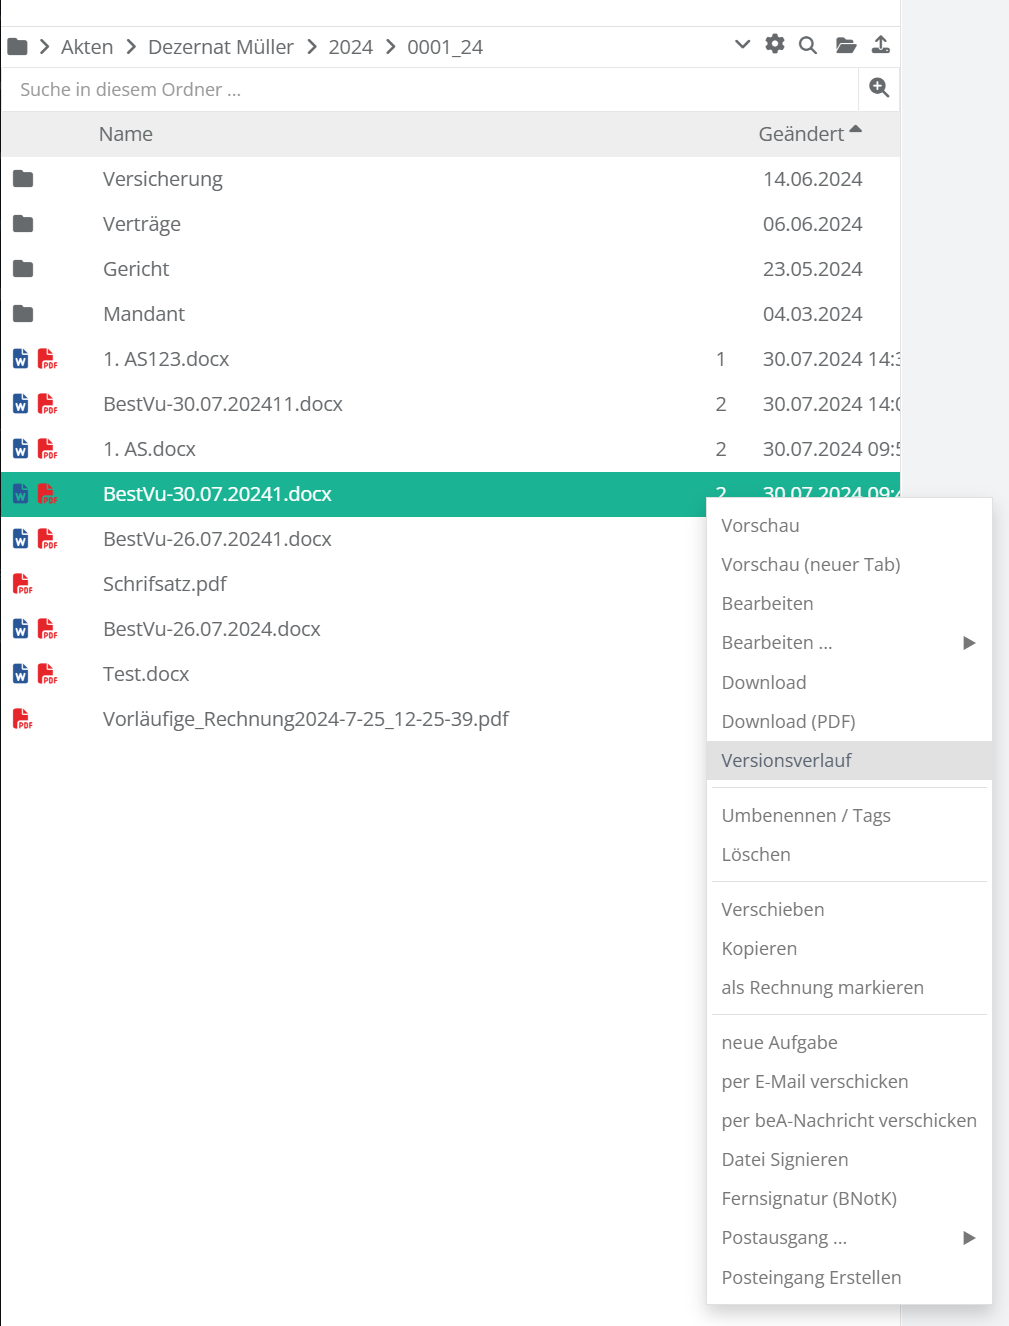This screenshot has height=1326, width=1009.
Task: Click the magnifier search icon in toolbar
Action: pyautogui.click(x=808, y=45)
